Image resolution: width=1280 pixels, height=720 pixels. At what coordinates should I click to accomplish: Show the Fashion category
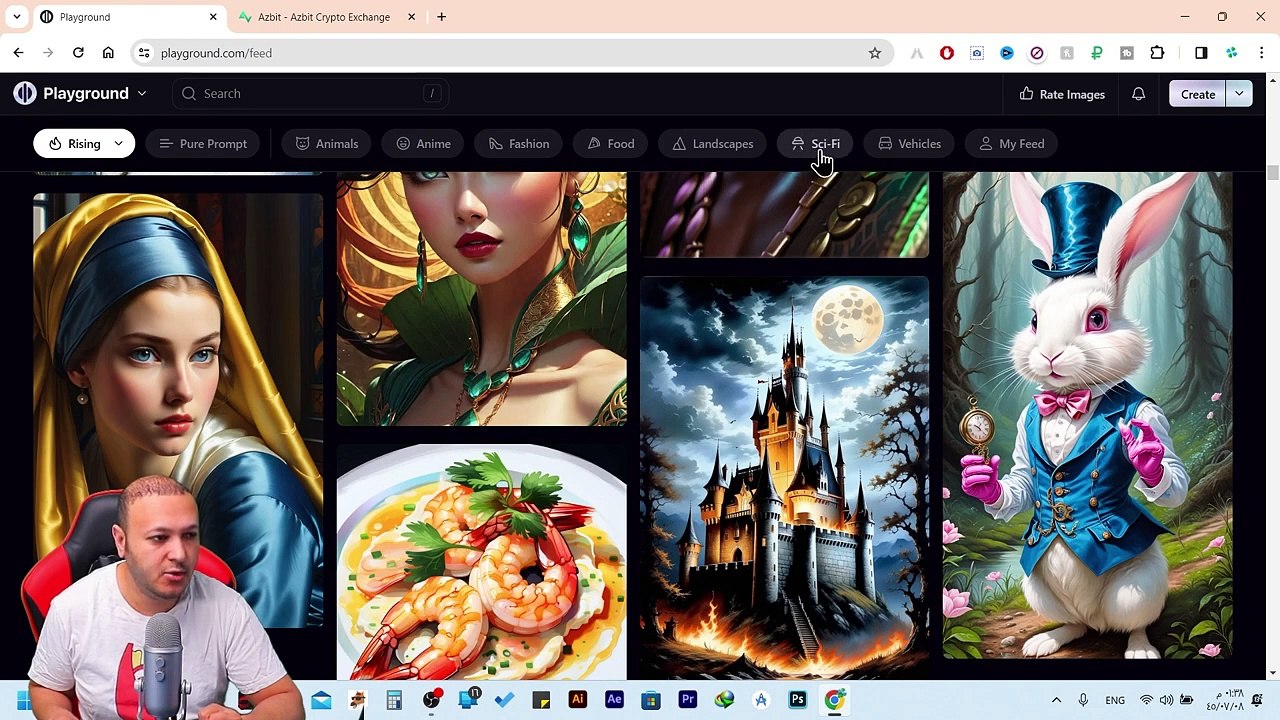click(519, 144)
